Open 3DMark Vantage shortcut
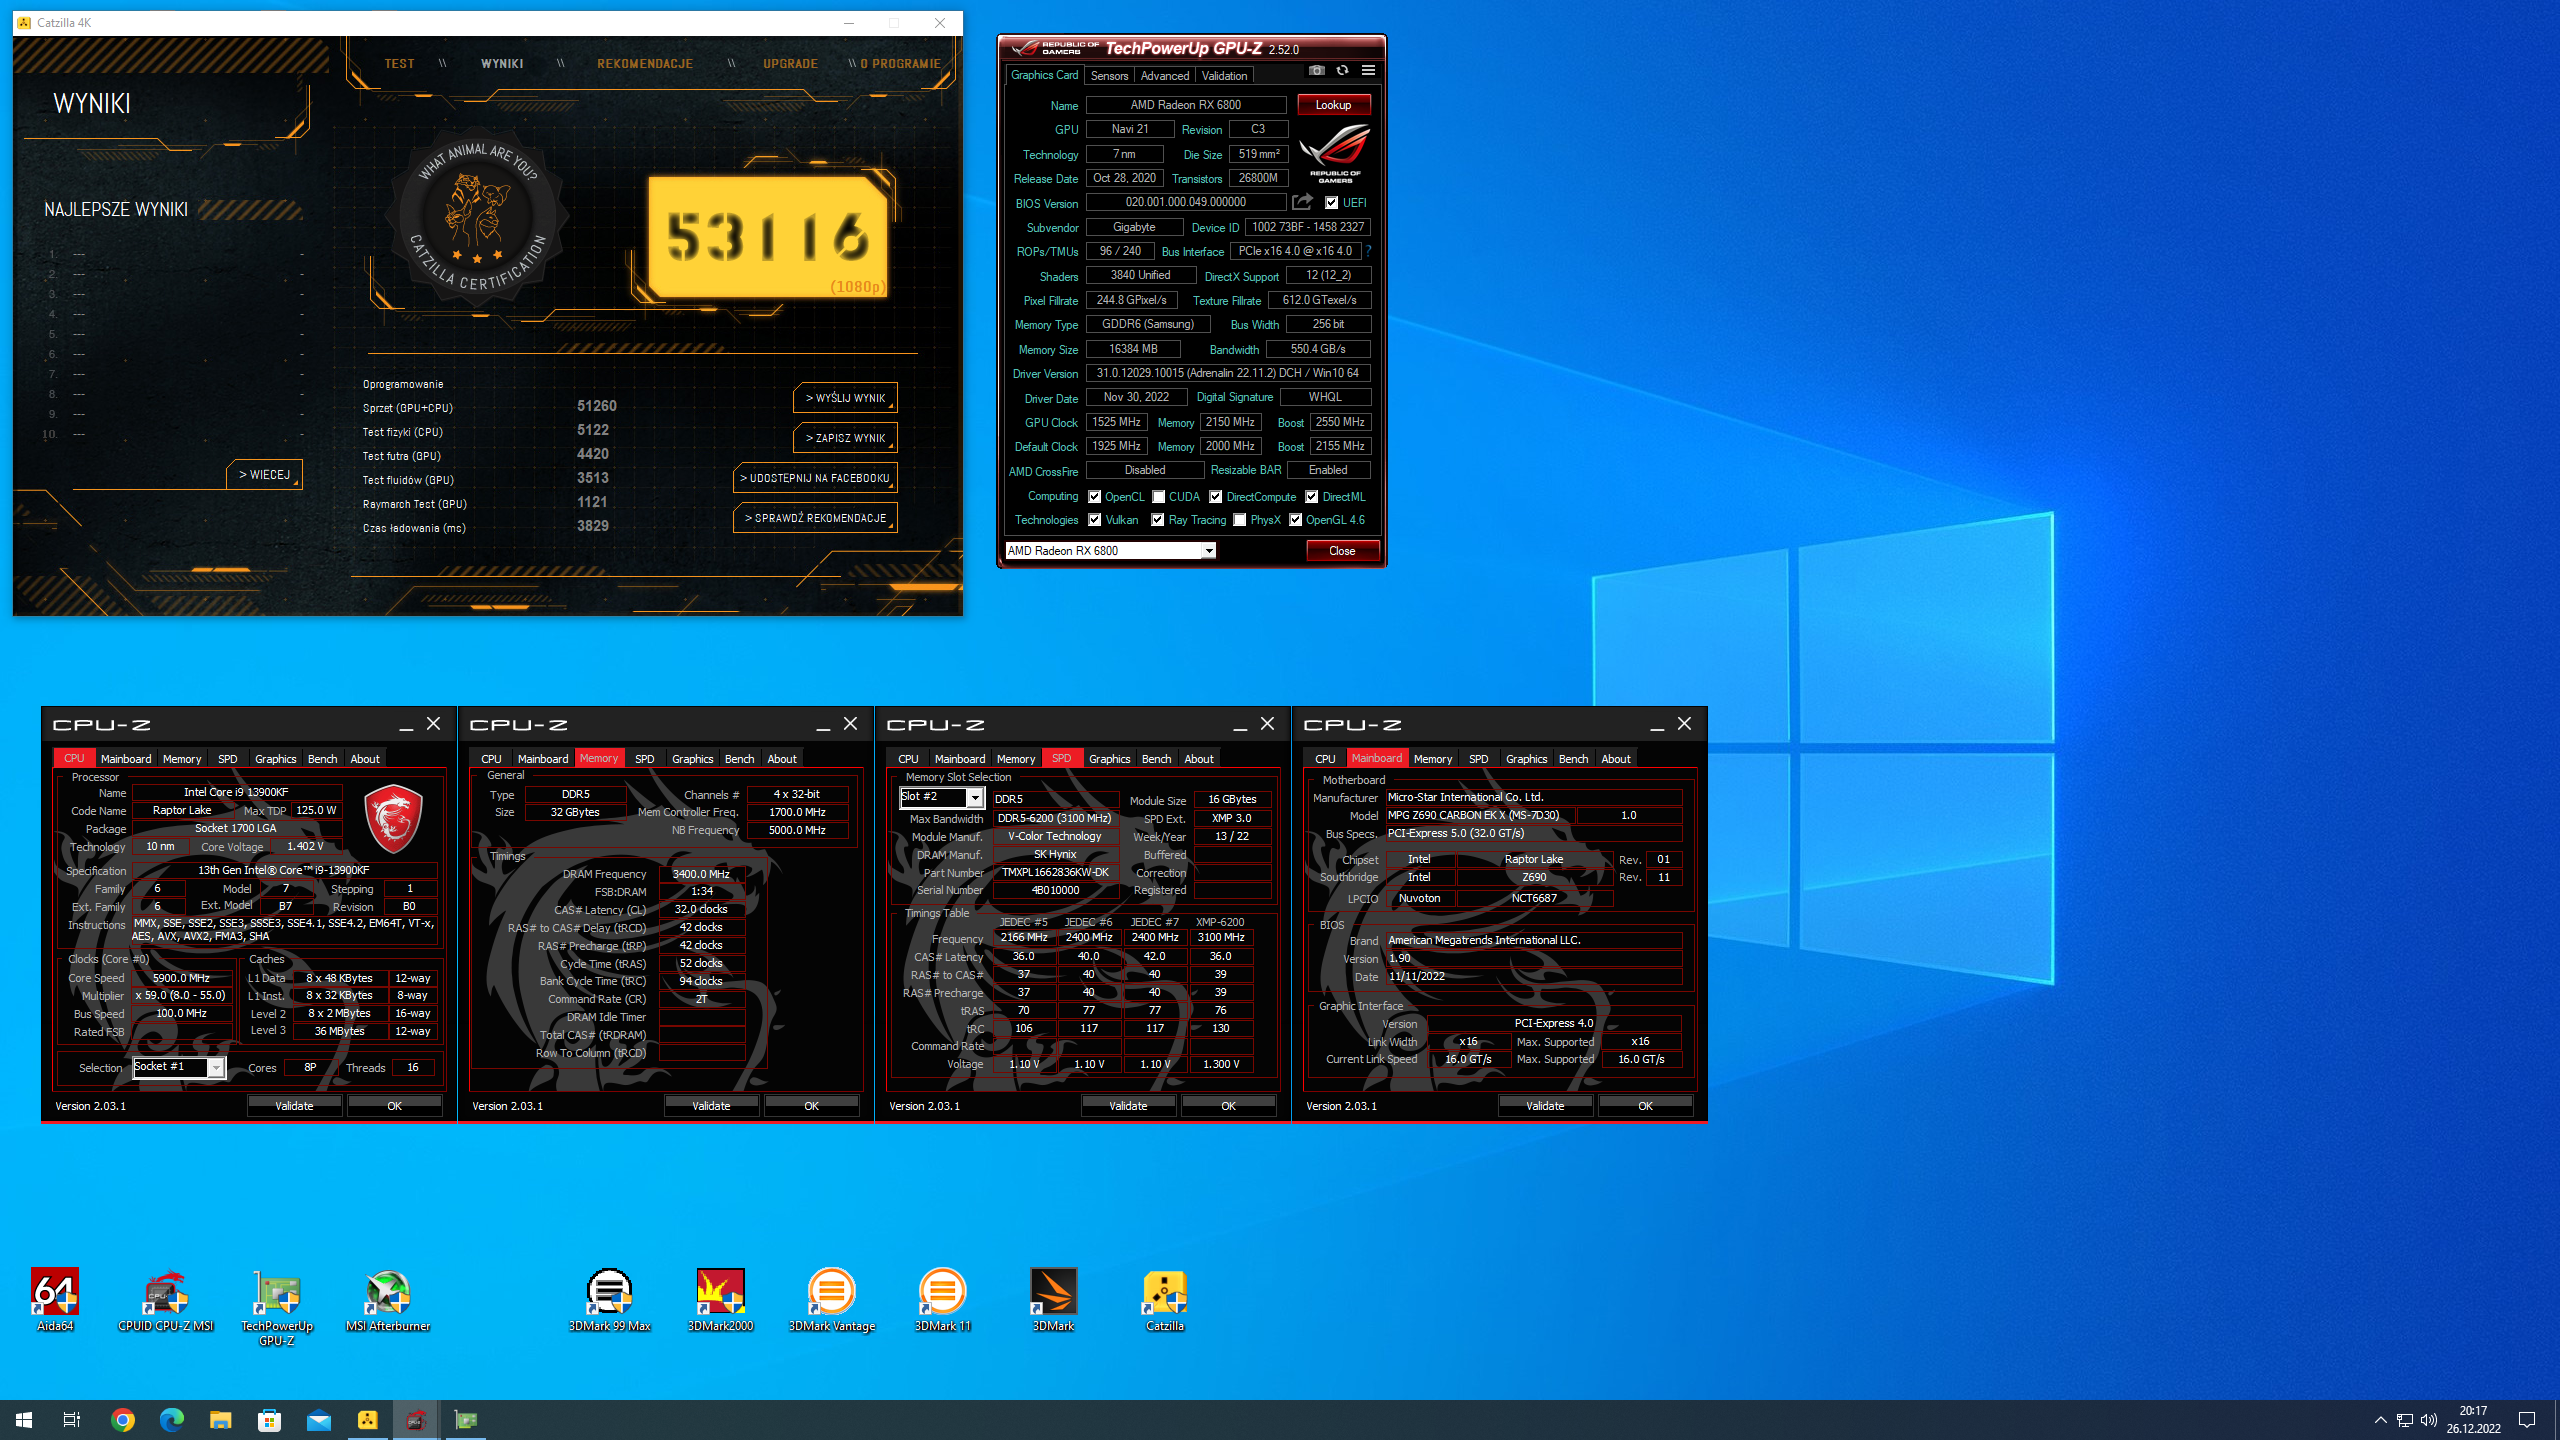This screenshot has height=1440, width=2560. [x=832, y=1300]
